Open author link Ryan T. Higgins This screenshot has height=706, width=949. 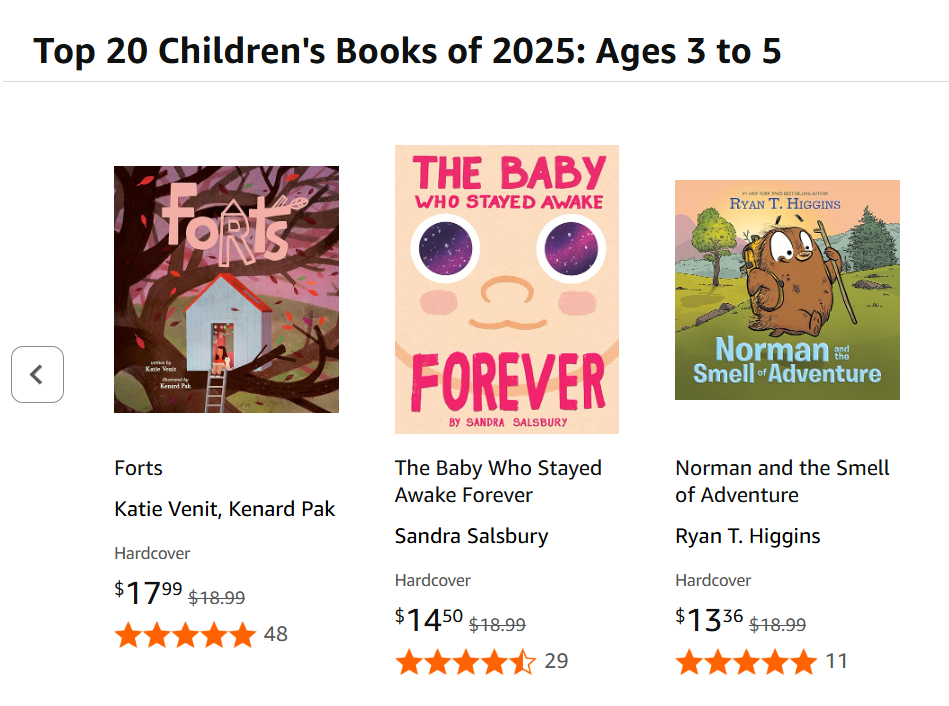747,536
